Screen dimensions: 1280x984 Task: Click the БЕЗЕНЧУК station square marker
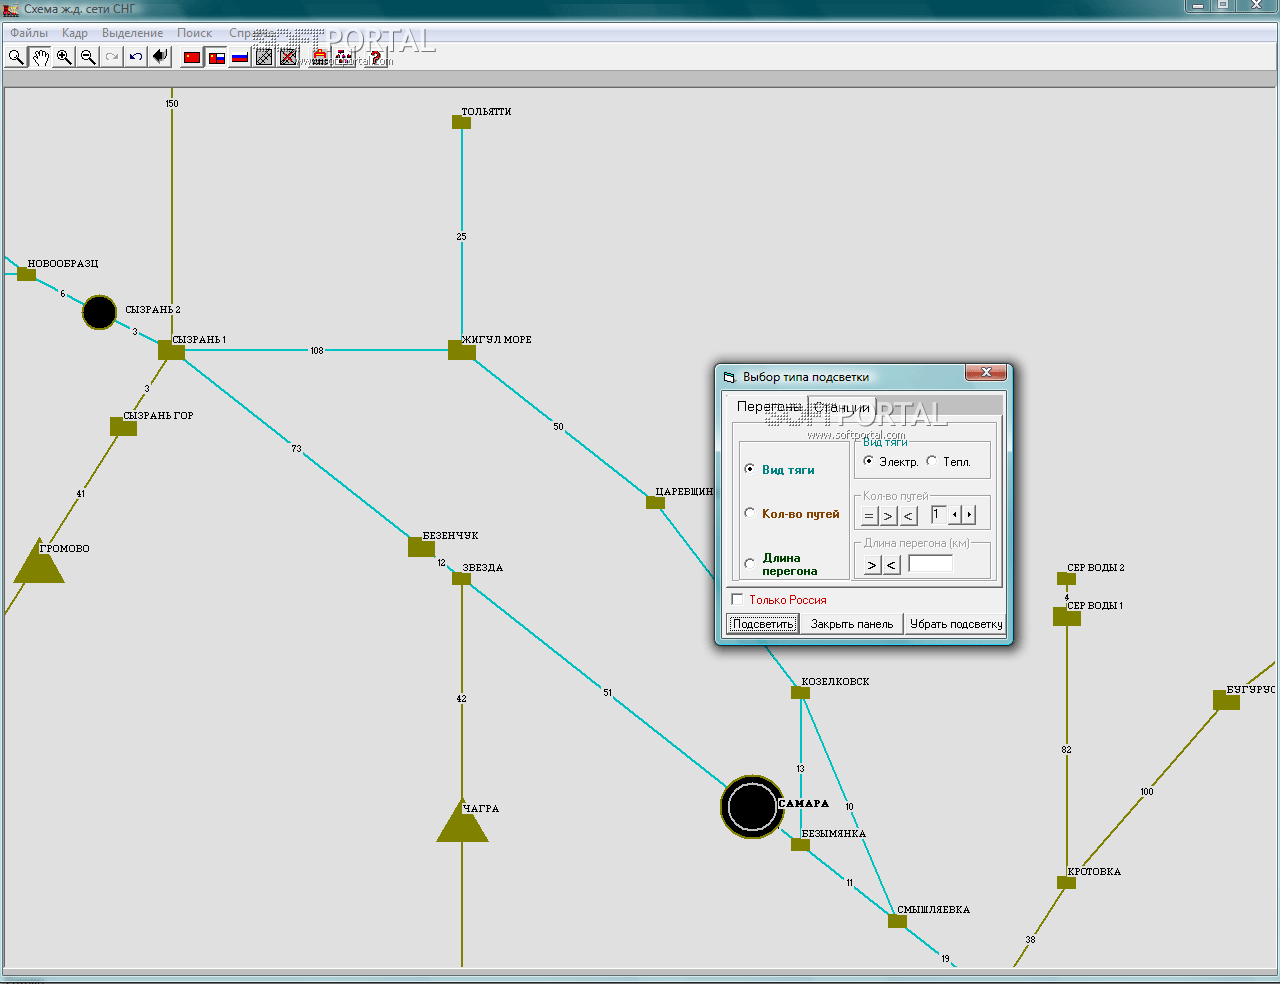(421, 547)
